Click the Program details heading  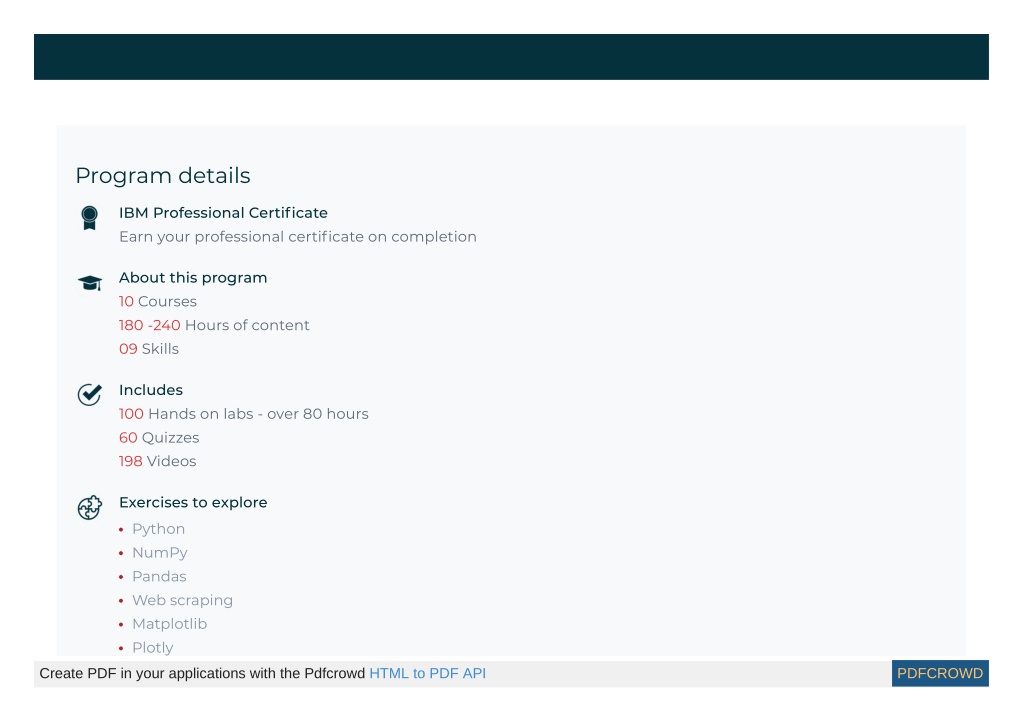pos(163,176)
